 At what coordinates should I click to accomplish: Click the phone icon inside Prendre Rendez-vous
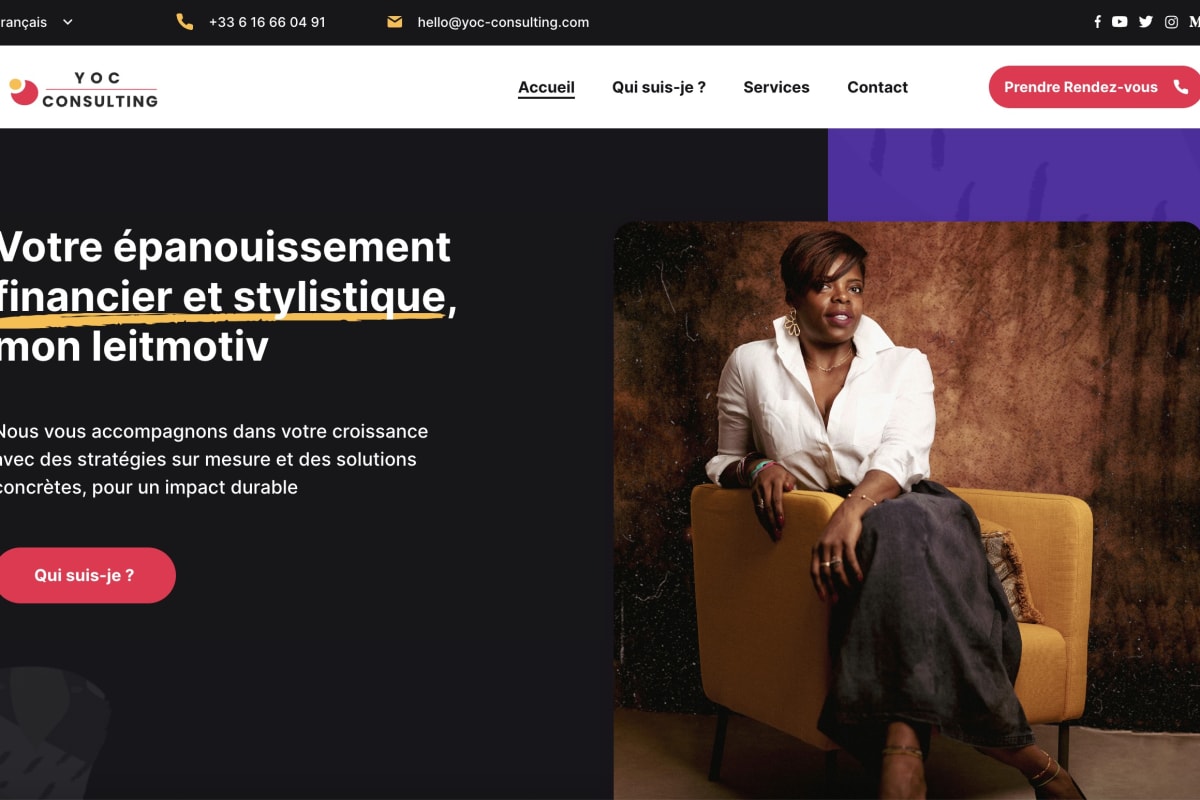click(1180, 87)
